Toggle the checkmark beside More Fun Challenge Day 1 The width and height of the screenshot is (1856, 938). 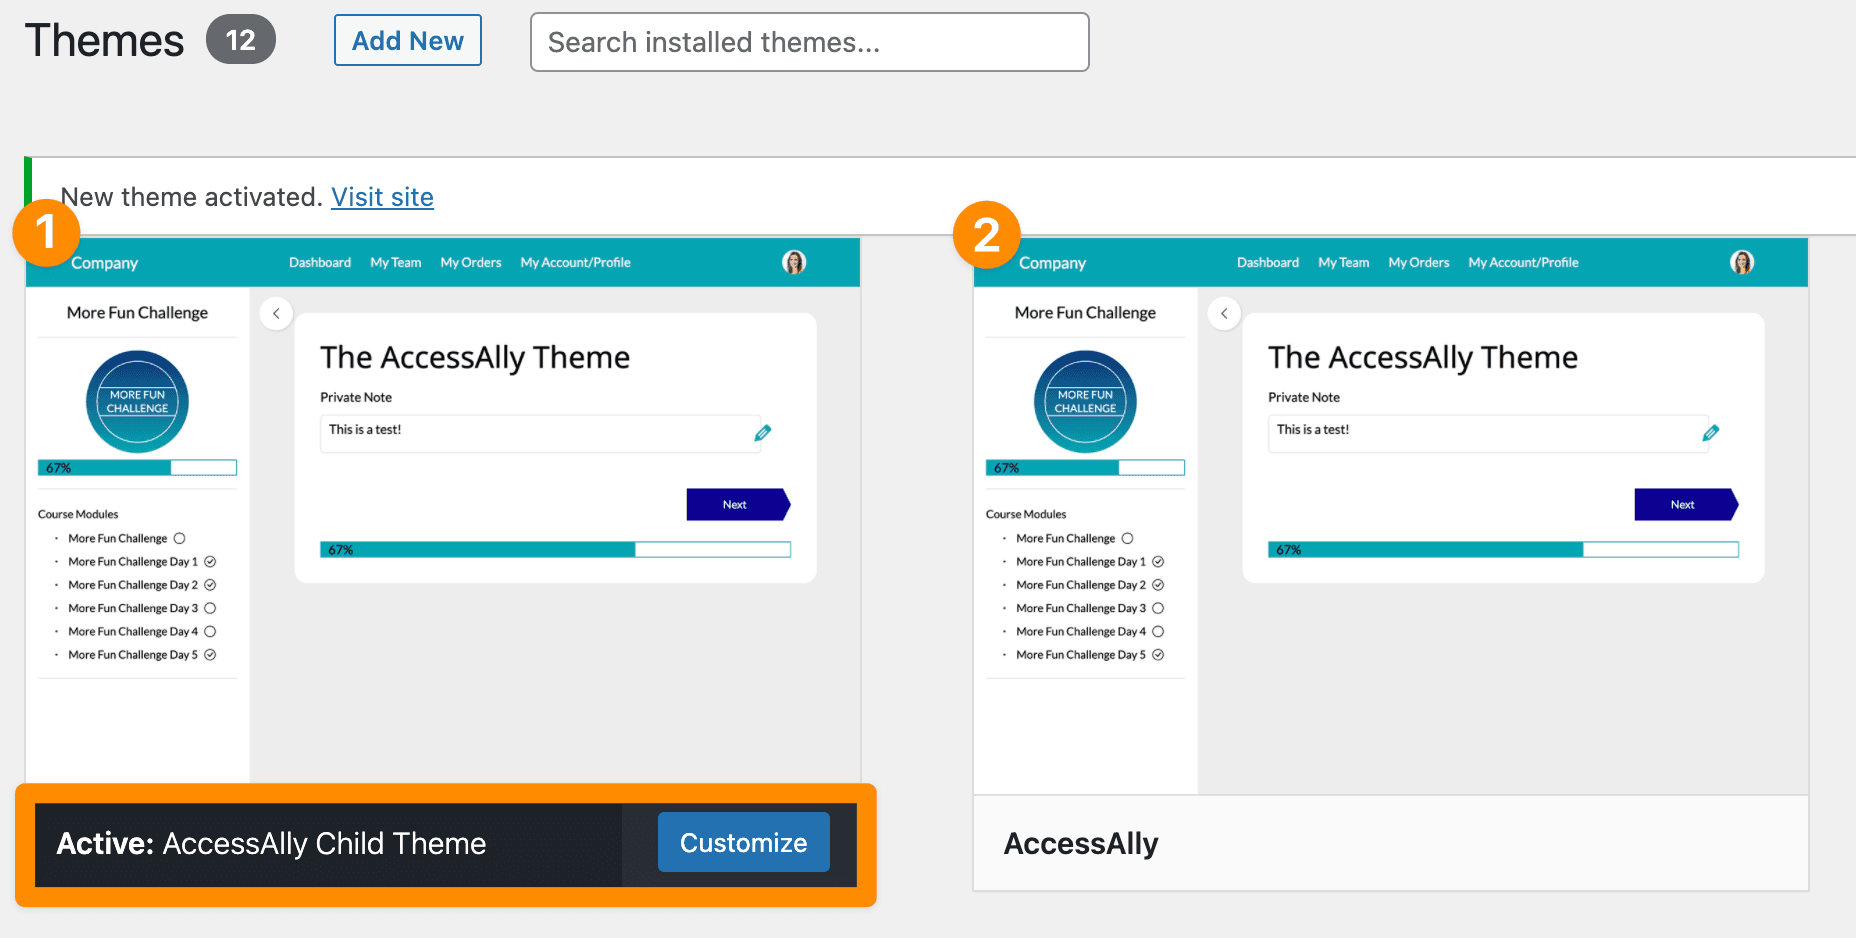[210, 561]
